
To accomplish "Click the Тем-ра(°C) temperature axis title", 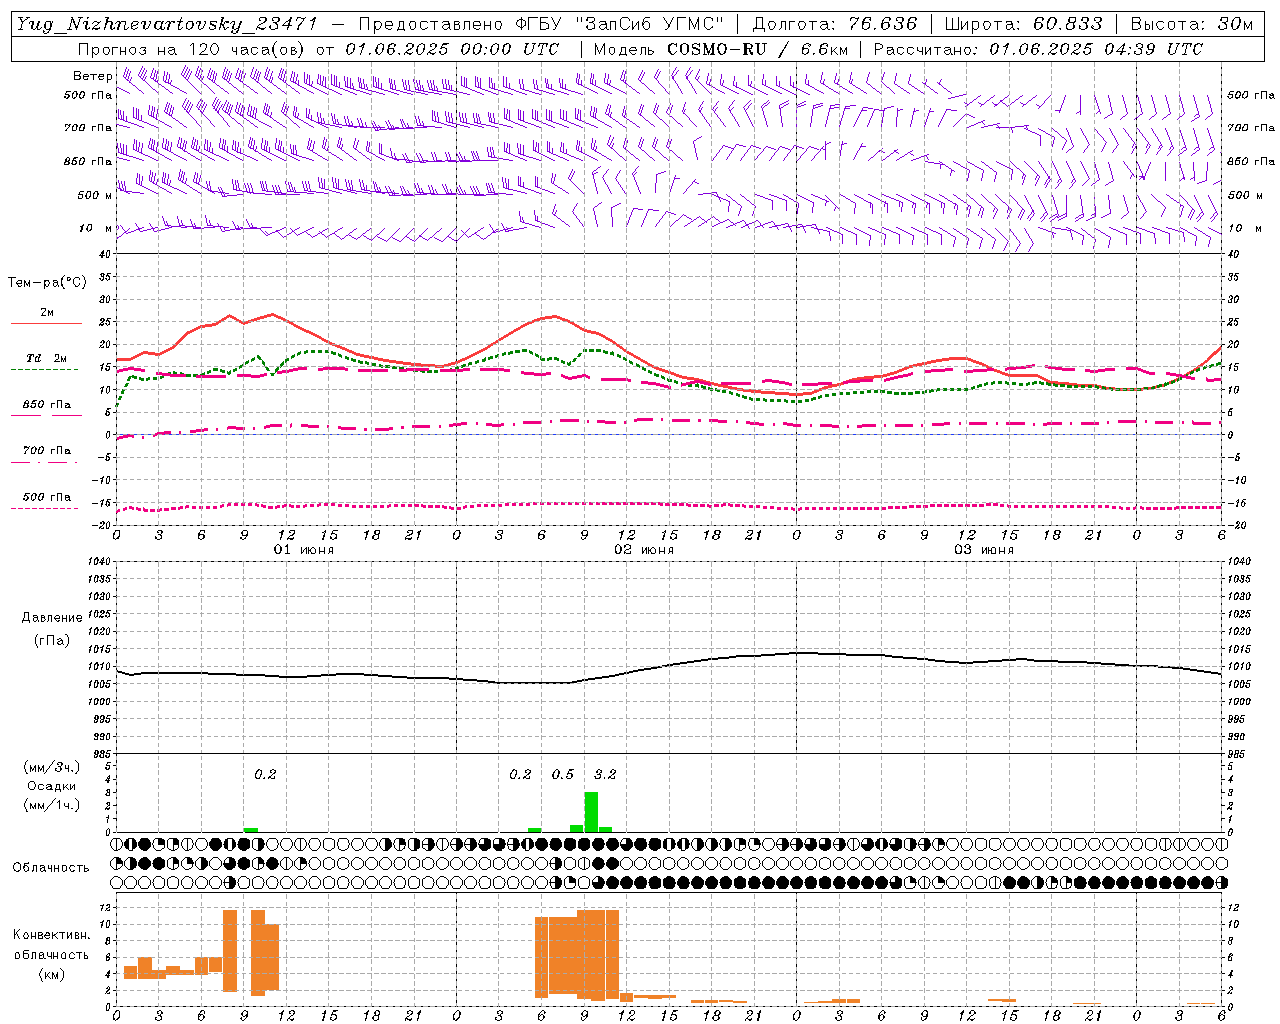I will click(47, 282).
